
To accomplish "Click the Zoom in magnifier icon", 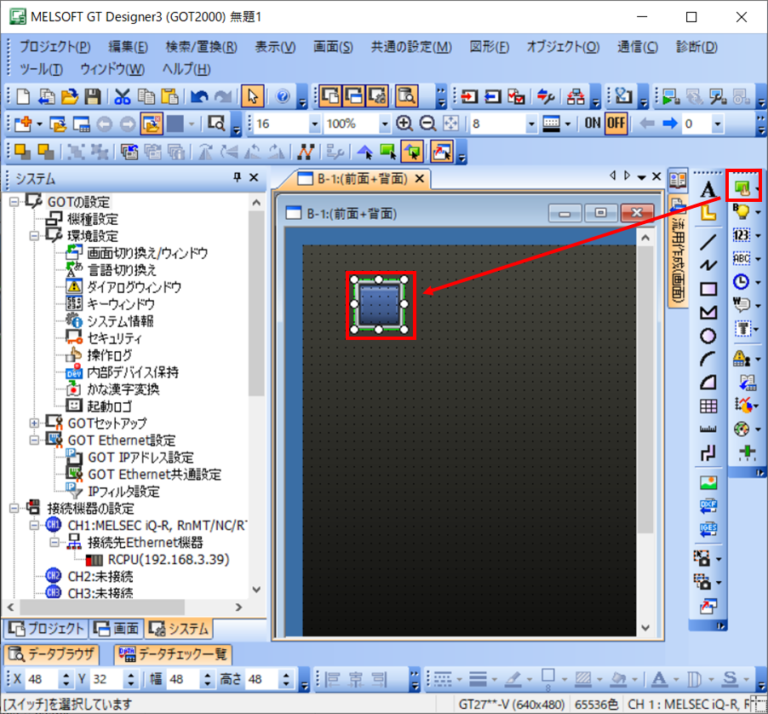I will coord(404,124).
